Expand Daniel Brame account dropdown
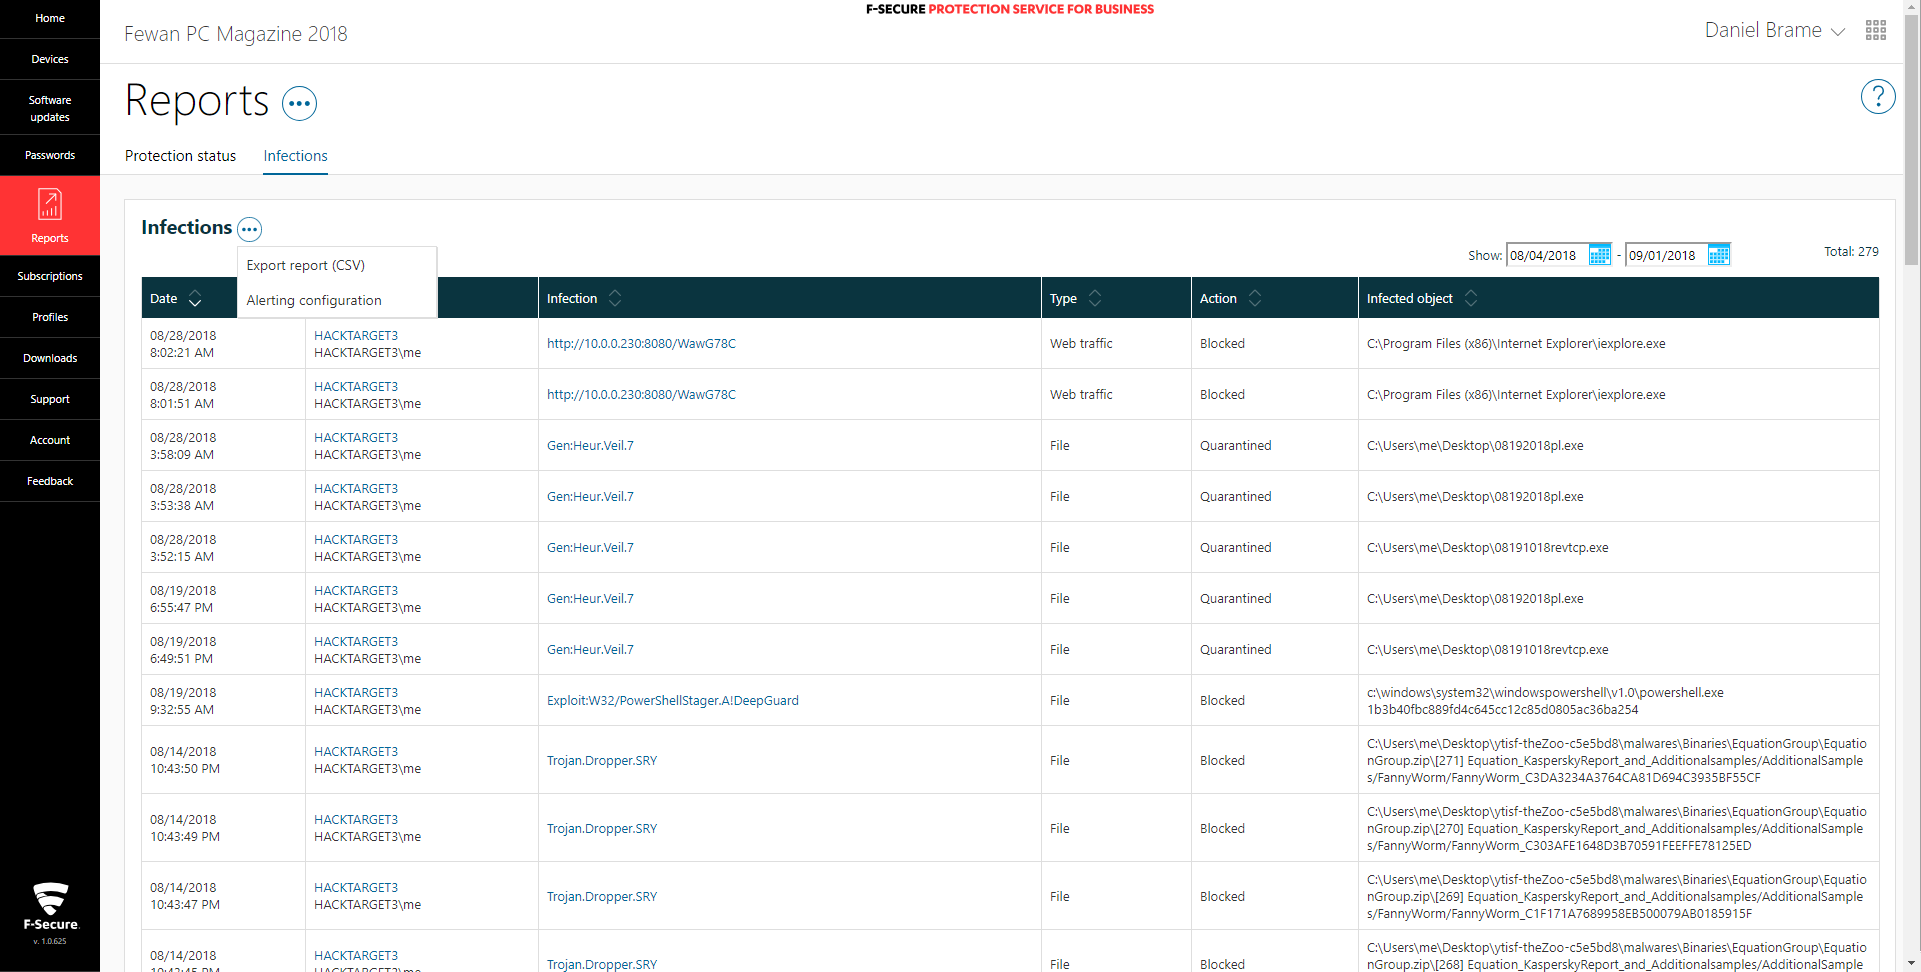 (1775, 30)
